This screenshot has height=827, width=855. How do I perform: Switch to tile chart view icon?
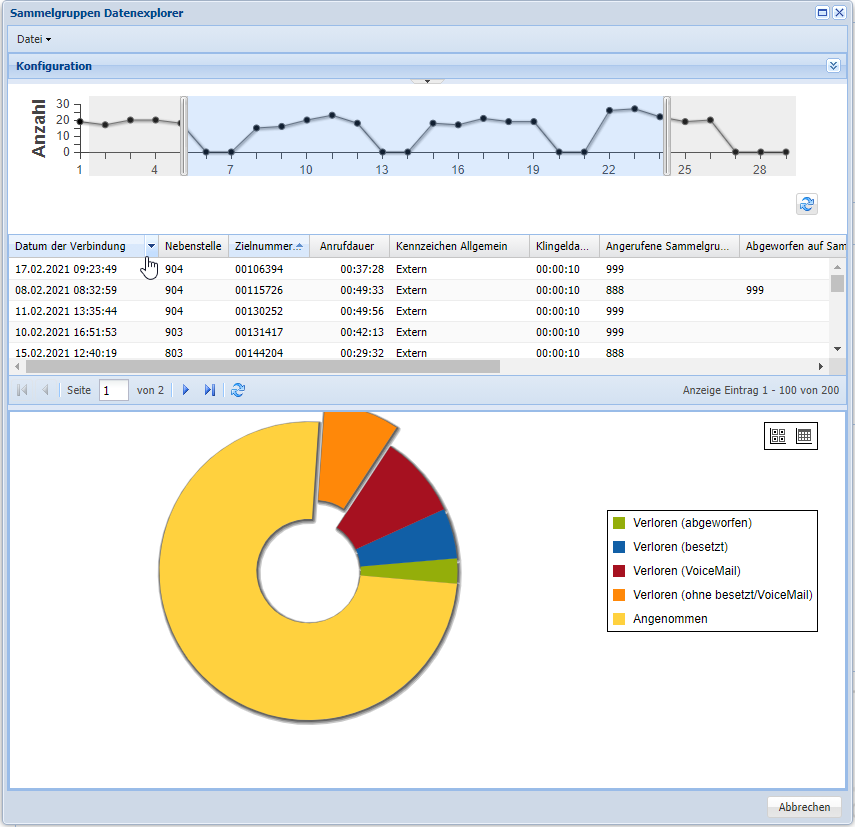point(778,436)
